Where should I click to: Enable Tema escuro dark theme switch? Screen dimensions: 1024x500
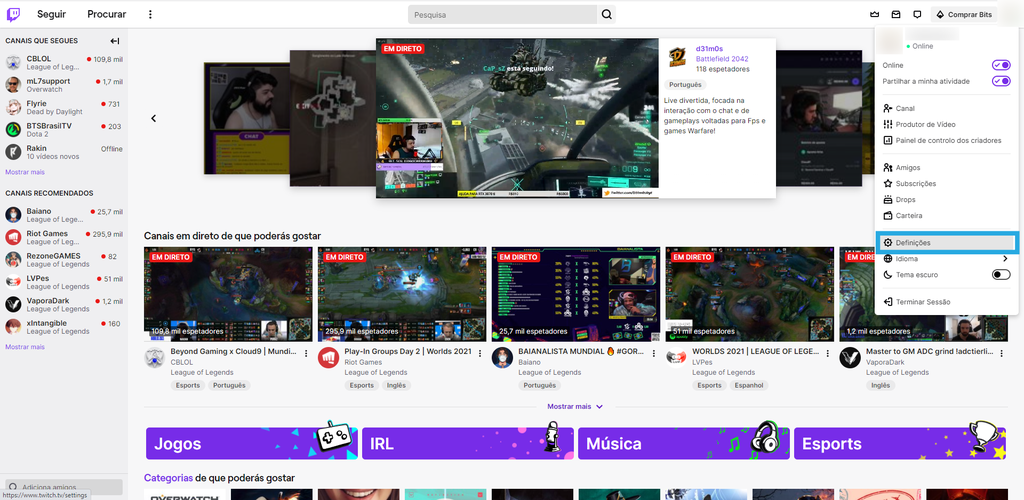[x=1000, y=275]
